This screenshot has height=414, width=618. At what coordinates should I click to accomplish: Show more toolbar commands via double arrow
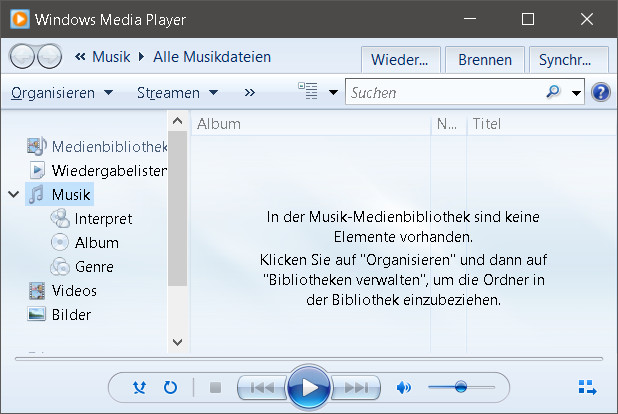coord(249,93)
